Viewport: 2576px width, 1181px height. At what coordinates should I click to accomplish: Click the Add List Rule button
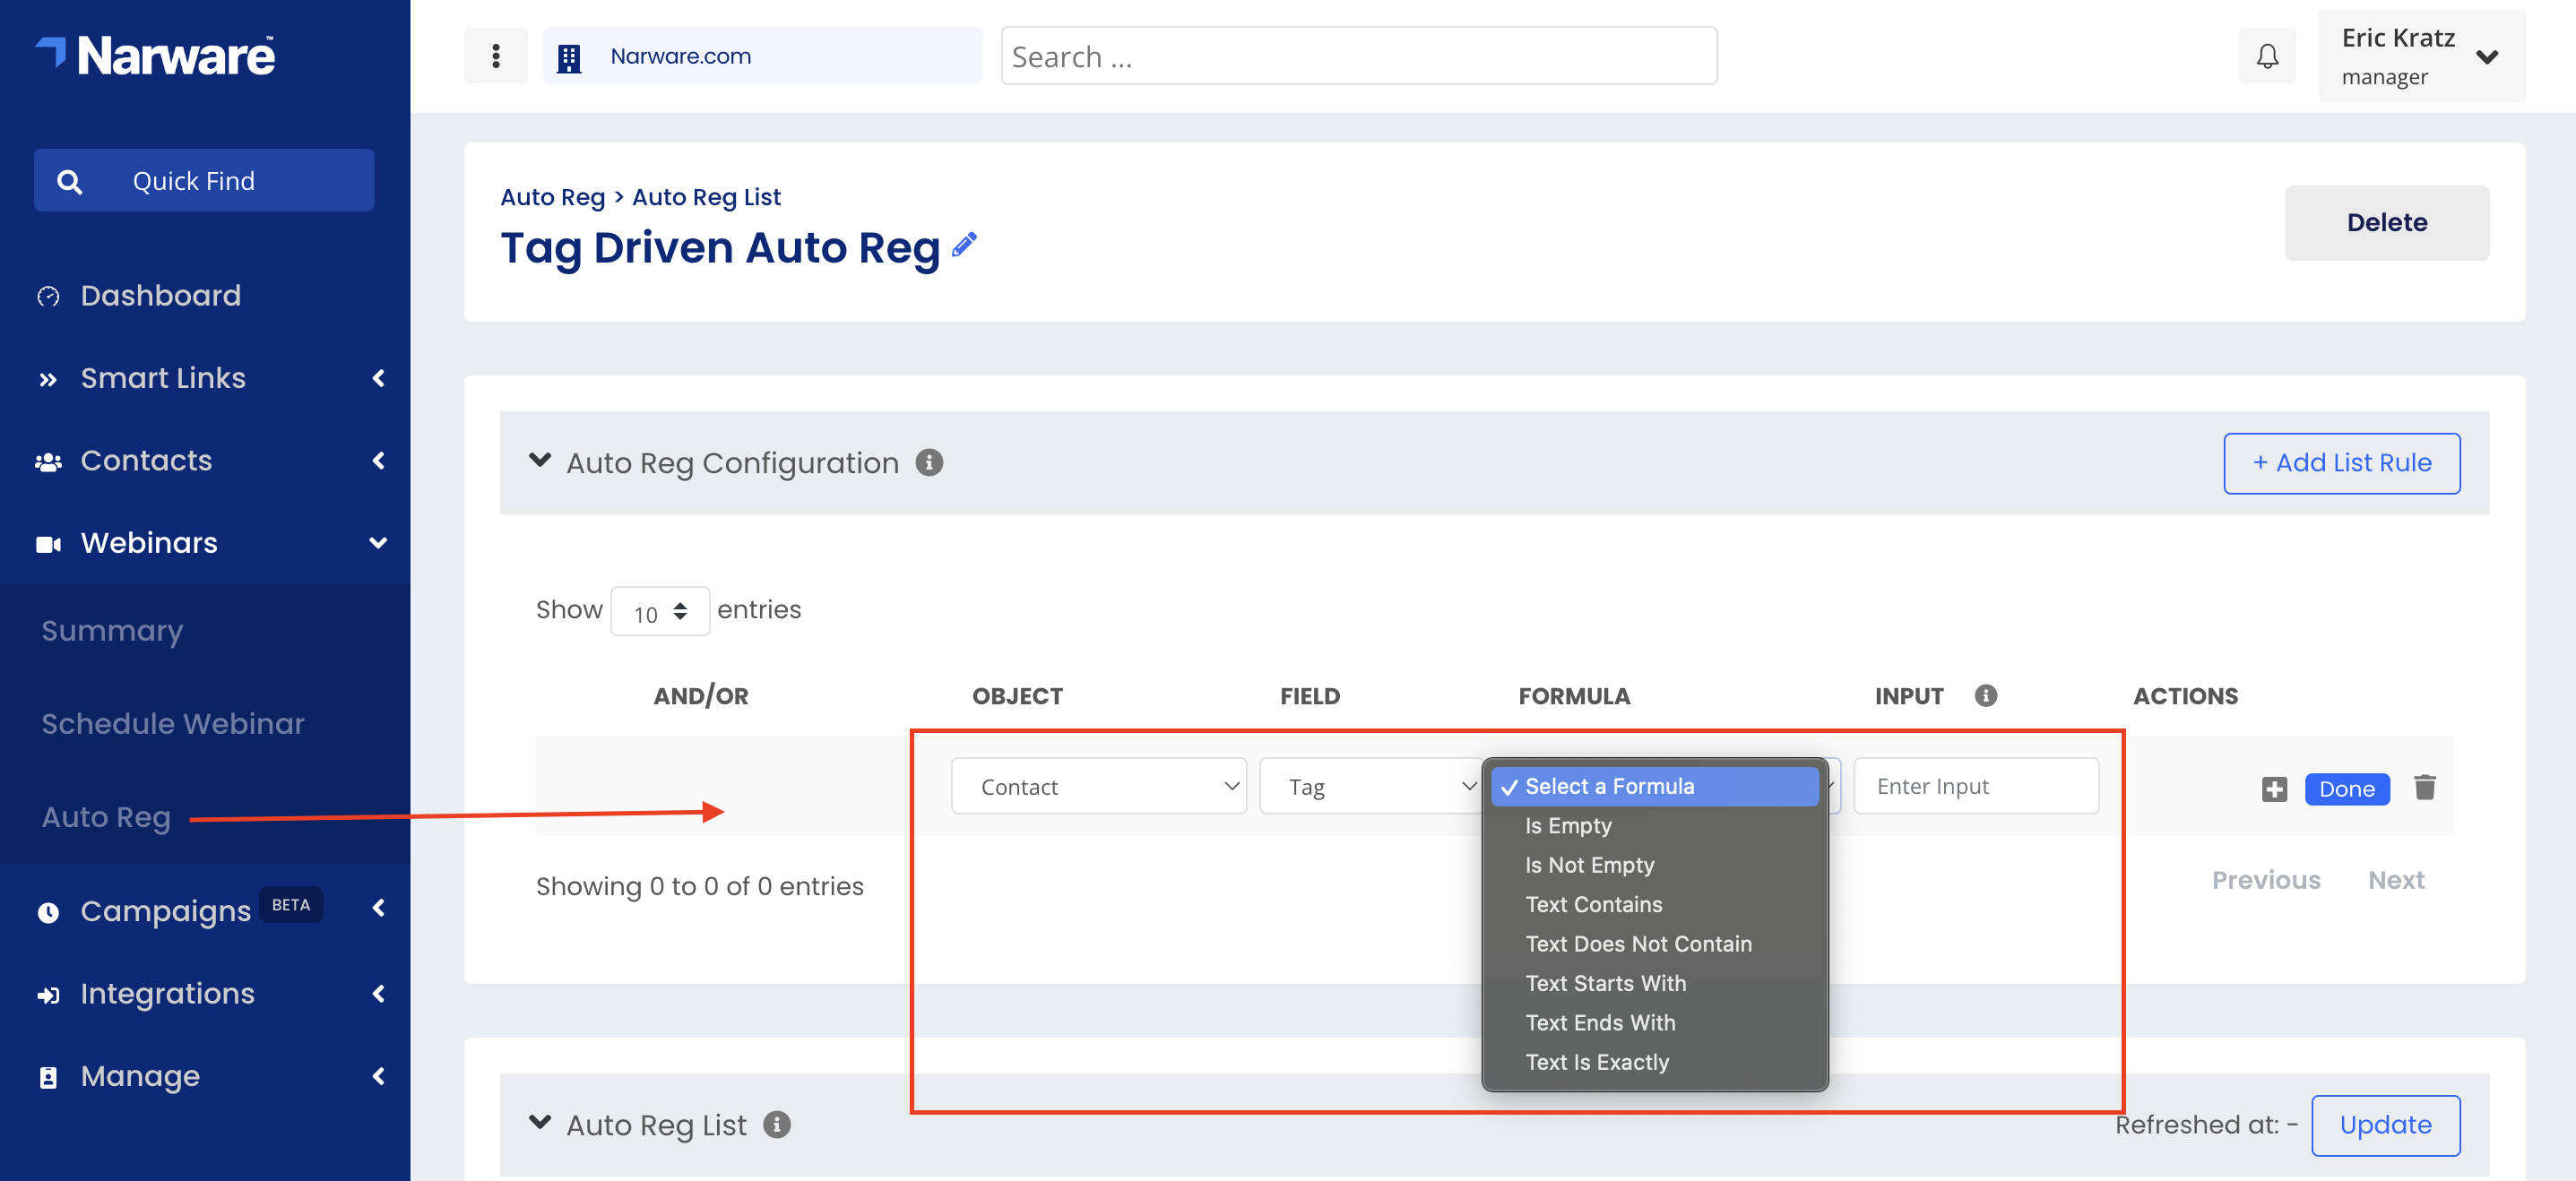[x=2341, y=463]
